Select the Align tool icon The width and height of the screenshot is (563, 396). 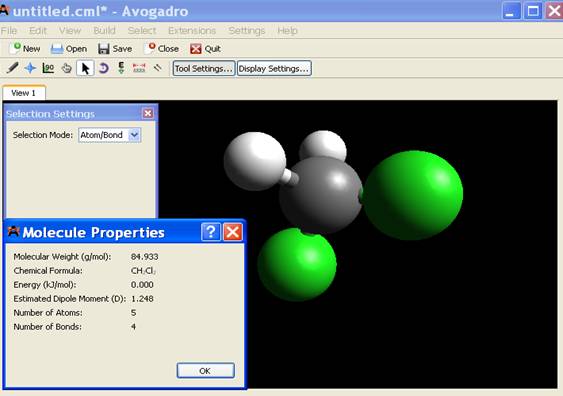(x=158, y=67)
